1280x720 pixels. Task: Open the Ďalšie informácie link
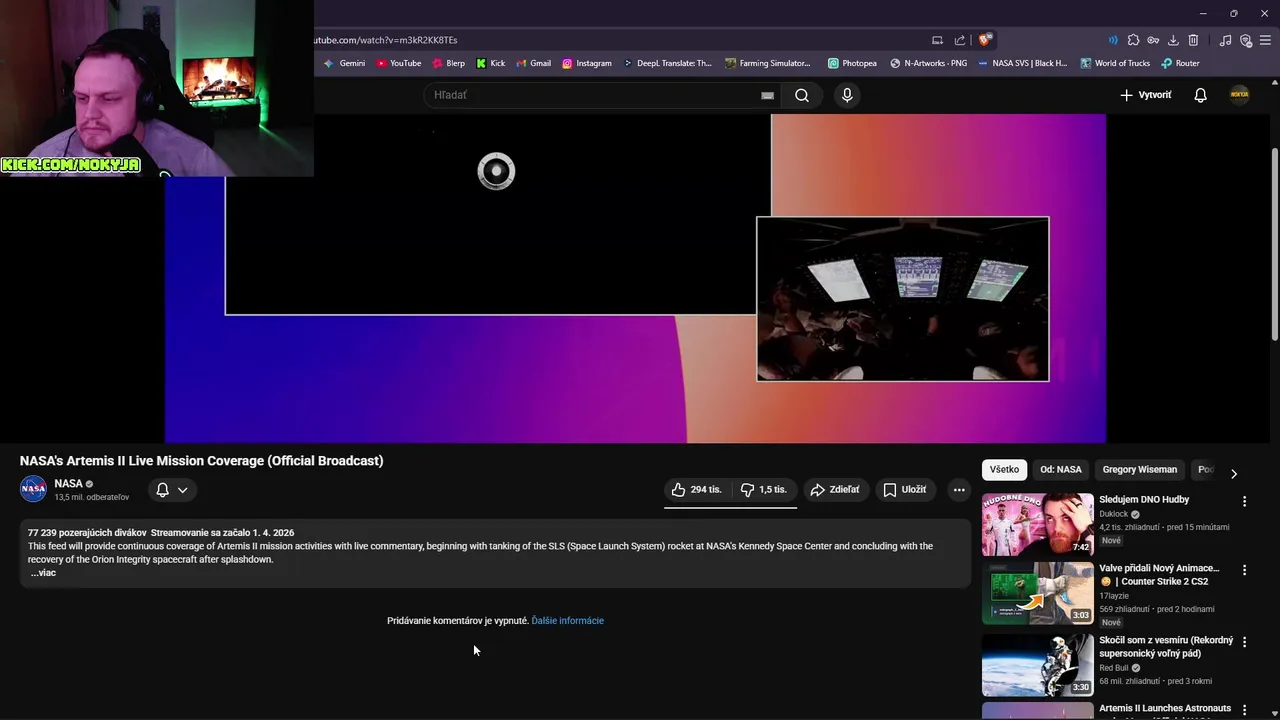point(568,621)
